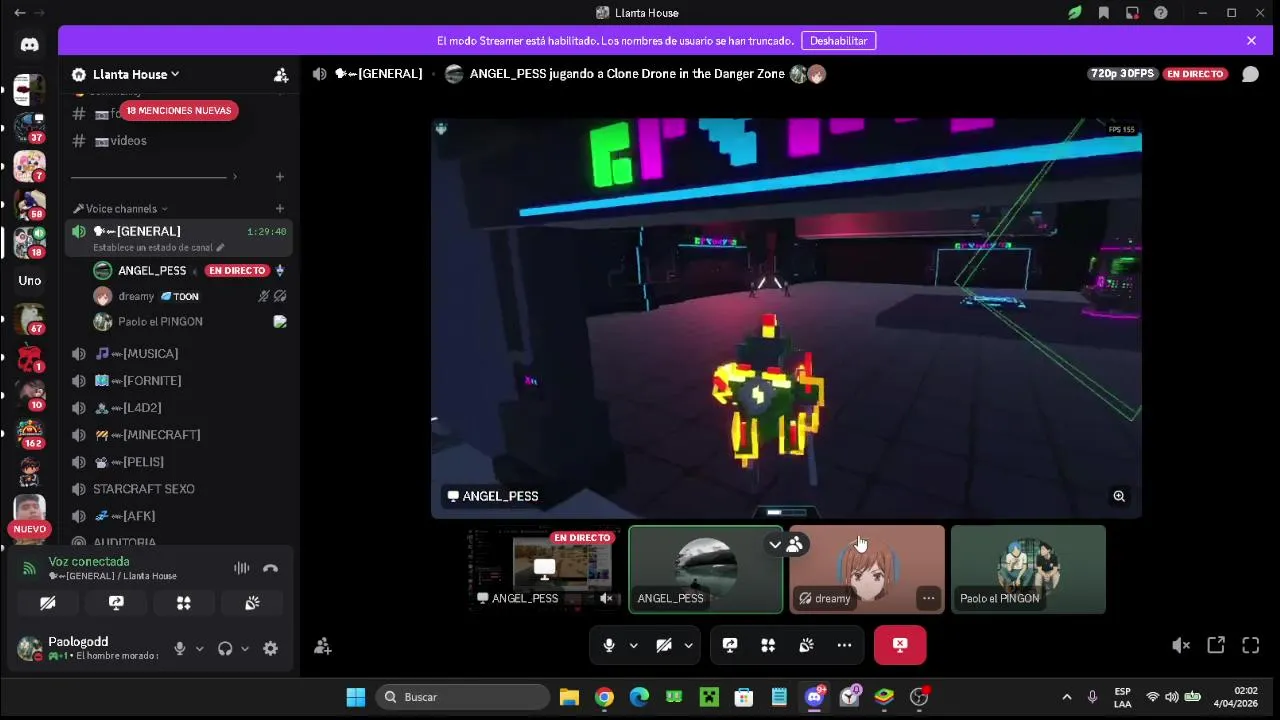Viewport: 1280px width, 720px height.
Task: Mute microphone in the user panel
Action: 180,648
